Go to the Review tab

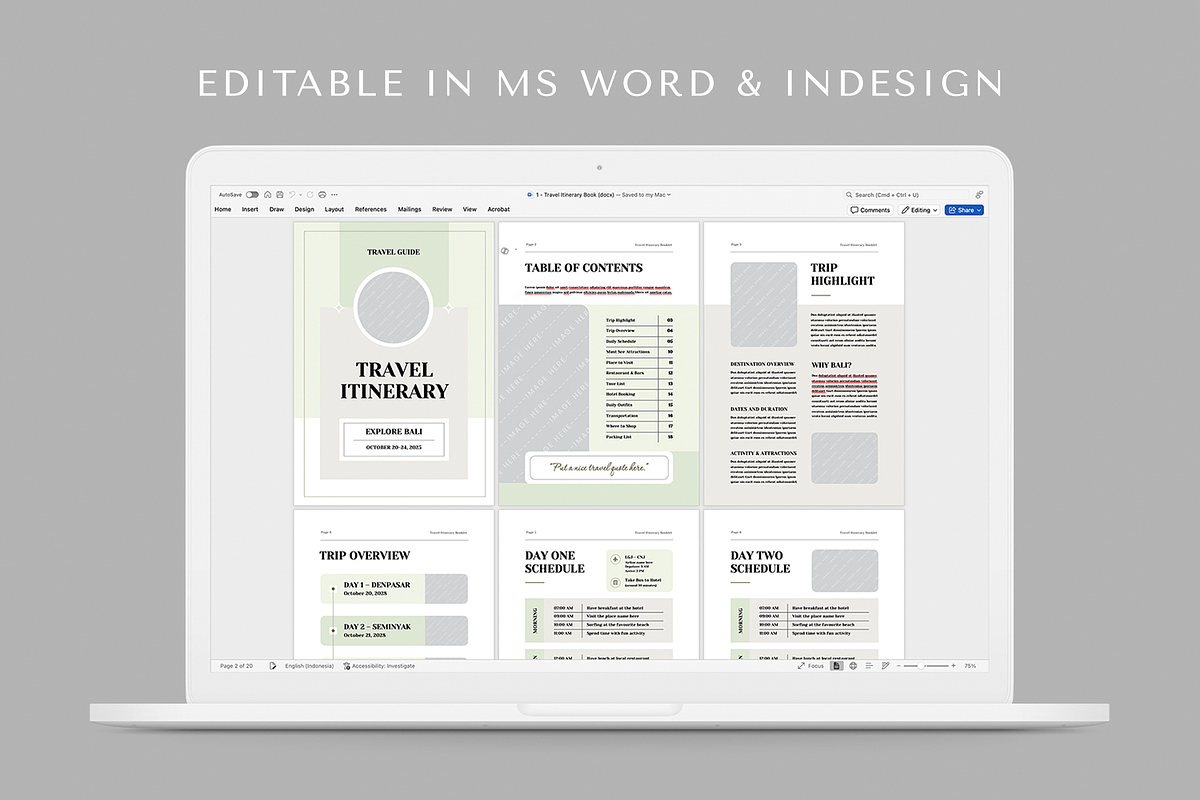click(442, 210)
